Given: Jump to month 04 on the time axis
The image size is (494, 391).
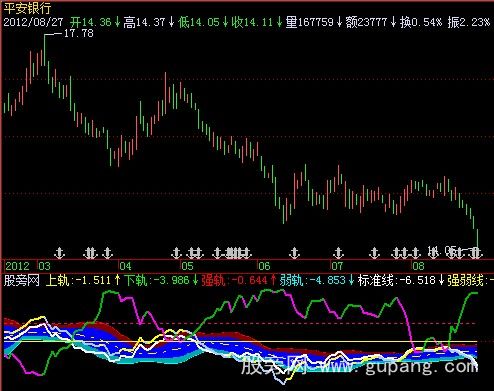Looking at the screenshot, I should tap(125, 266).
